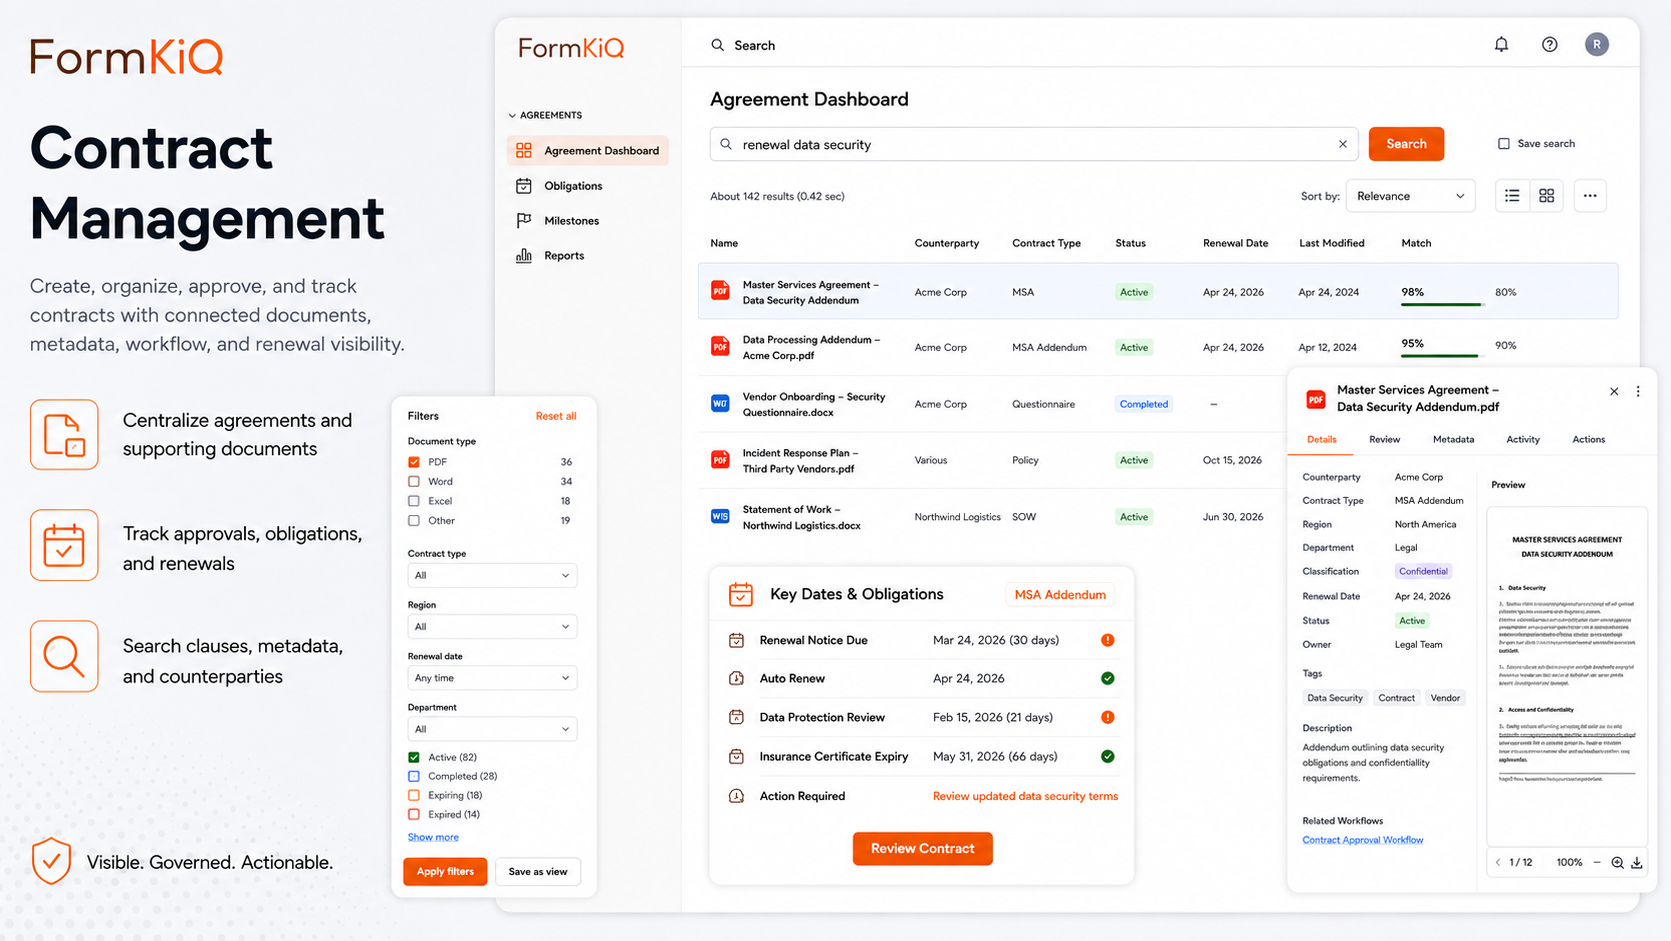The width and height of the screenshot is (1671, 941).
Task: Open the results more options ellipsis
Action: pyautogui.click(x=1590, y=196)
